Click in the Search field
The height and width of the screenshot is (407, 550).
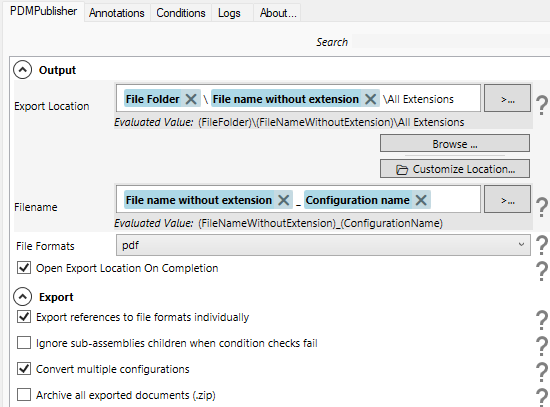451,42
